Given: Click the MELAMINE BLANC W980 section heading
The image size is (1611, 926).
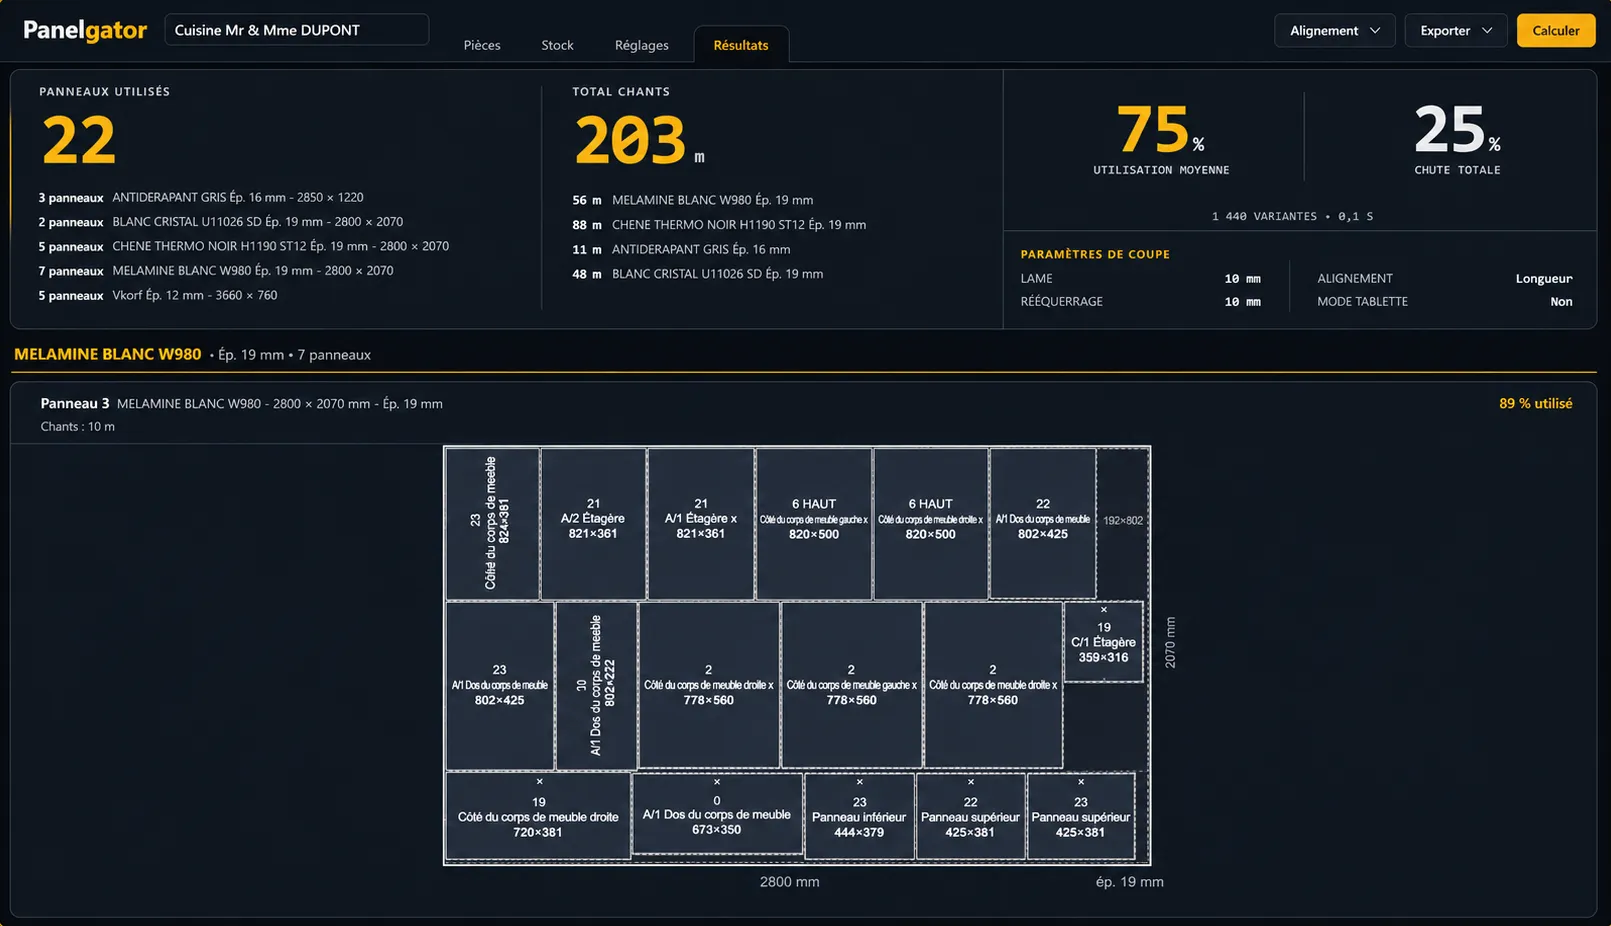Looking at the screenshot, I should pyautogui.click(x=108, y=354).
